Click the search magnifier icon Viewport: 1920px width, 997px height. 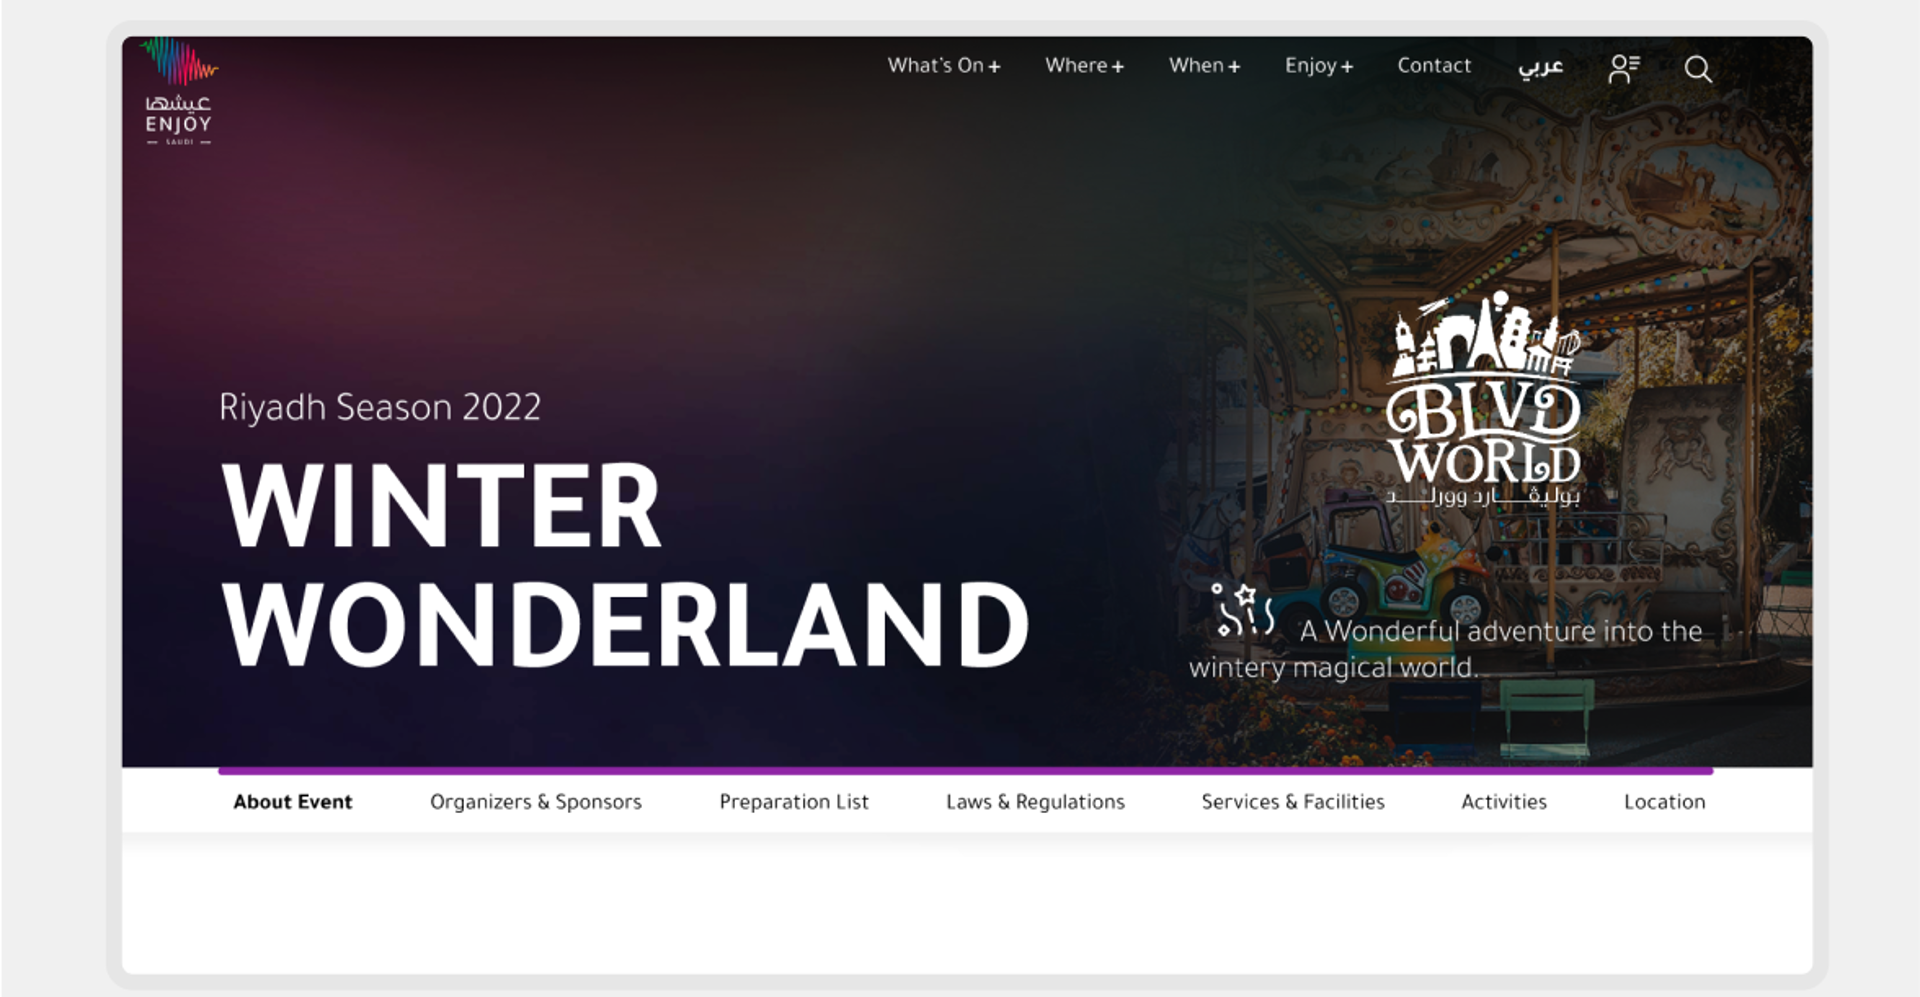tap(1697, 68)
